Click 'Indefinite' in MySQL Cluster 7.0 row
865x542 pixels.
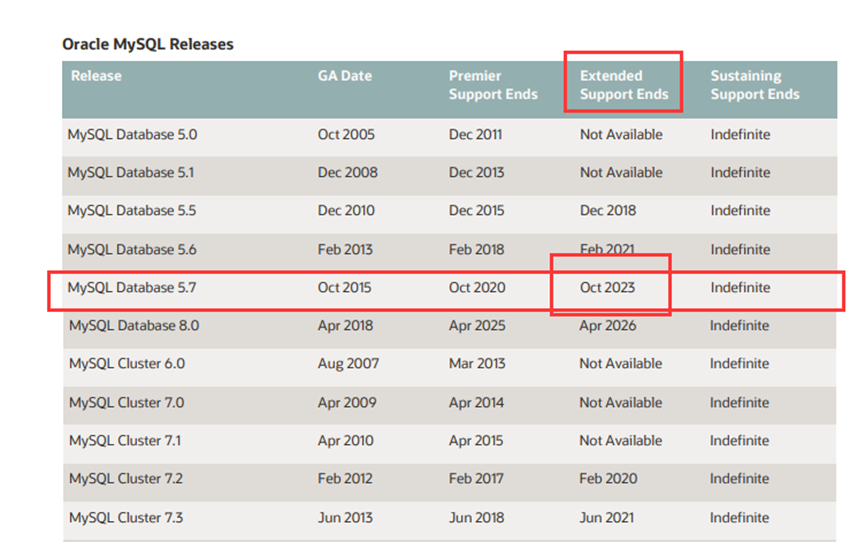click(739, 403)
